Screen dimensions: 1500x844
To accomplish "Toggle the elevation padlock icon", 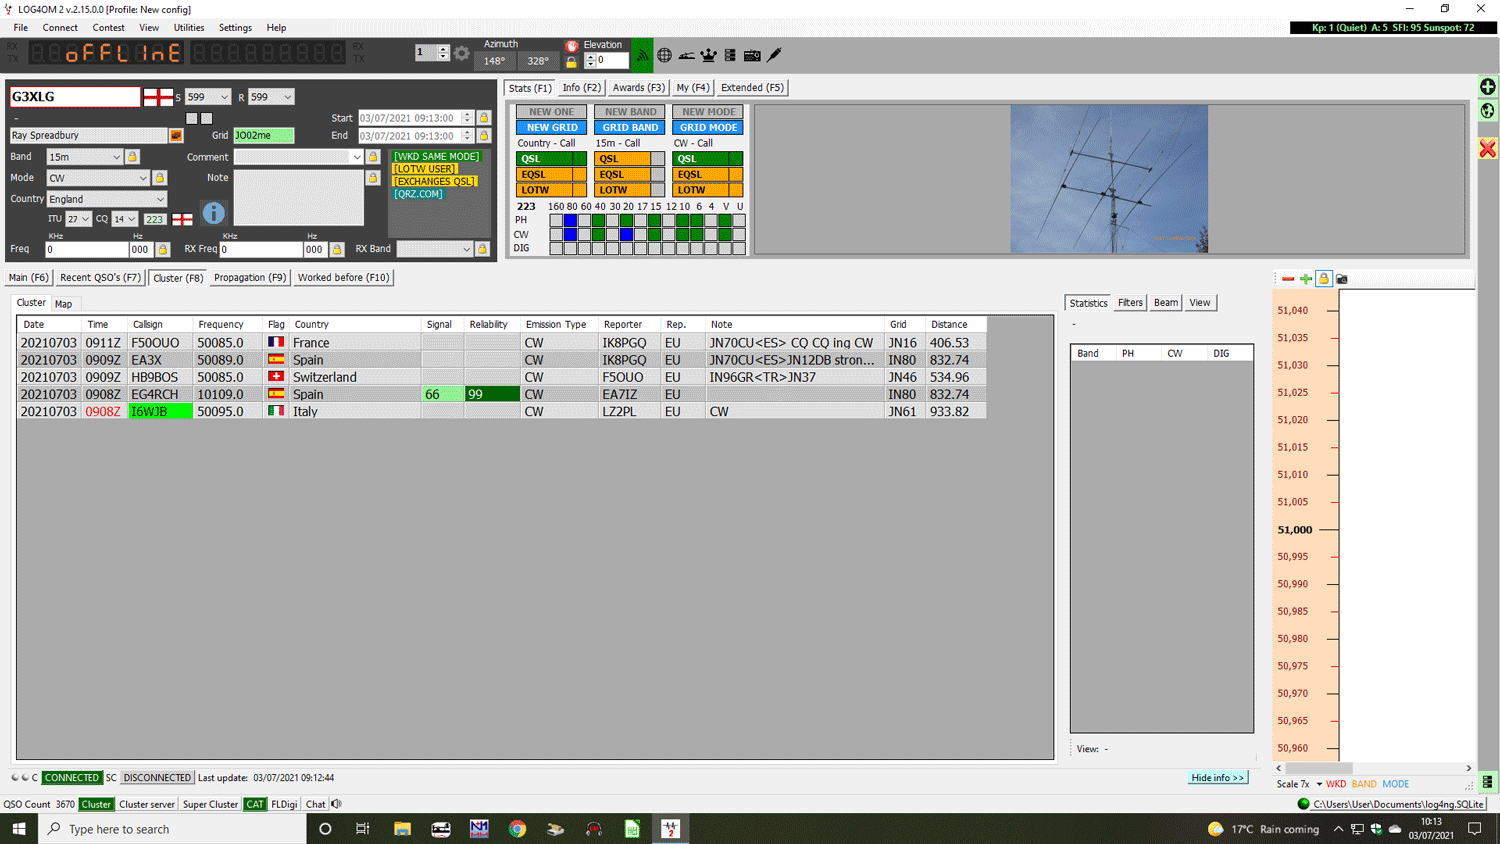I will pos(571,62).
